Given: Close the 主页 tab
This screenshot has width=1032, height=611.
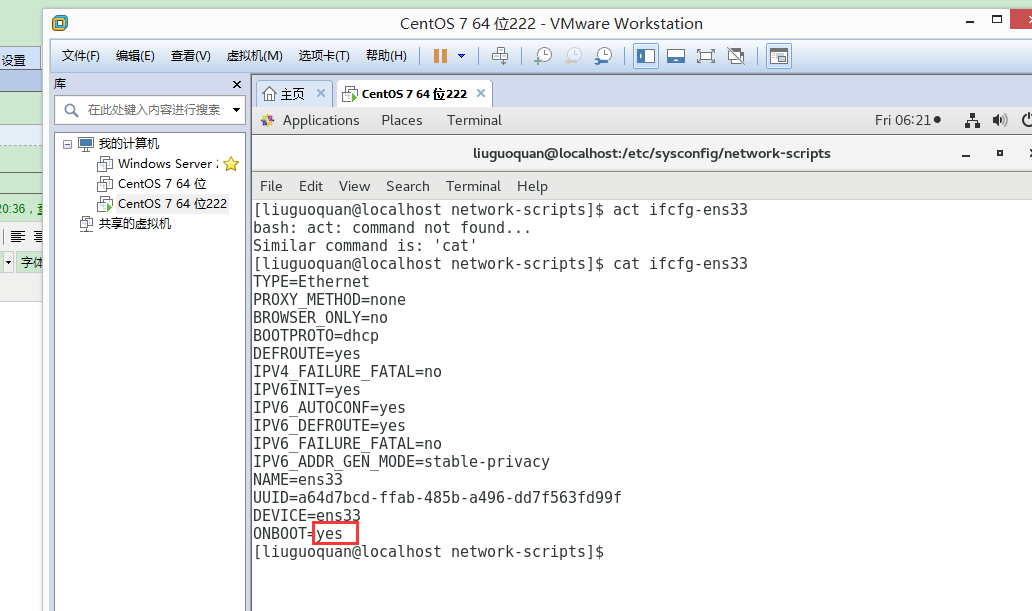Looking at the screenshot, I should [321, 93].
